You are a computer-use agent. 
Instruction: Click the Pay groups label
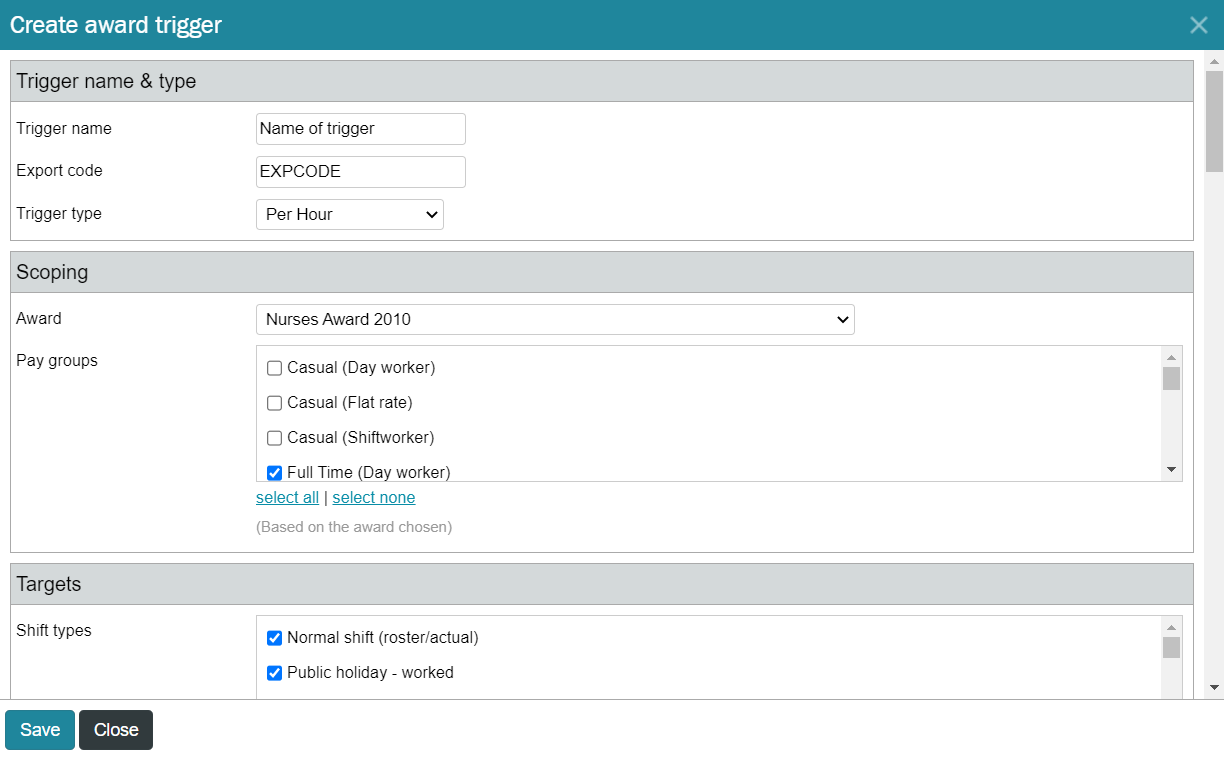click(x=57, y=360)
